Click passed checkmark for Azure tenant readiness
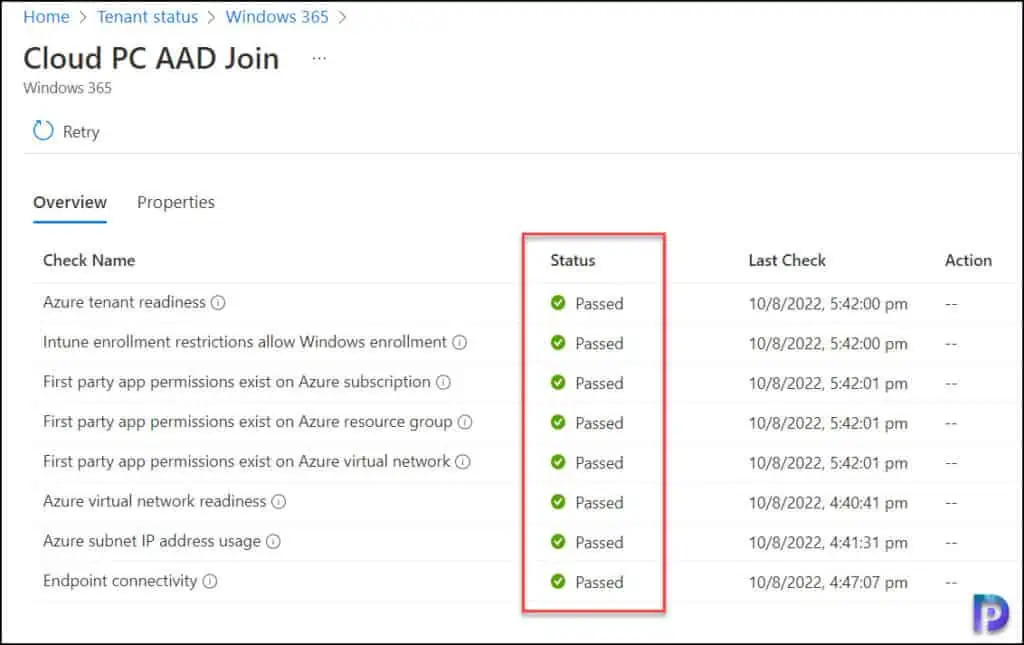The height and width of the screenshot is (645, 1024). pos(558,302)
